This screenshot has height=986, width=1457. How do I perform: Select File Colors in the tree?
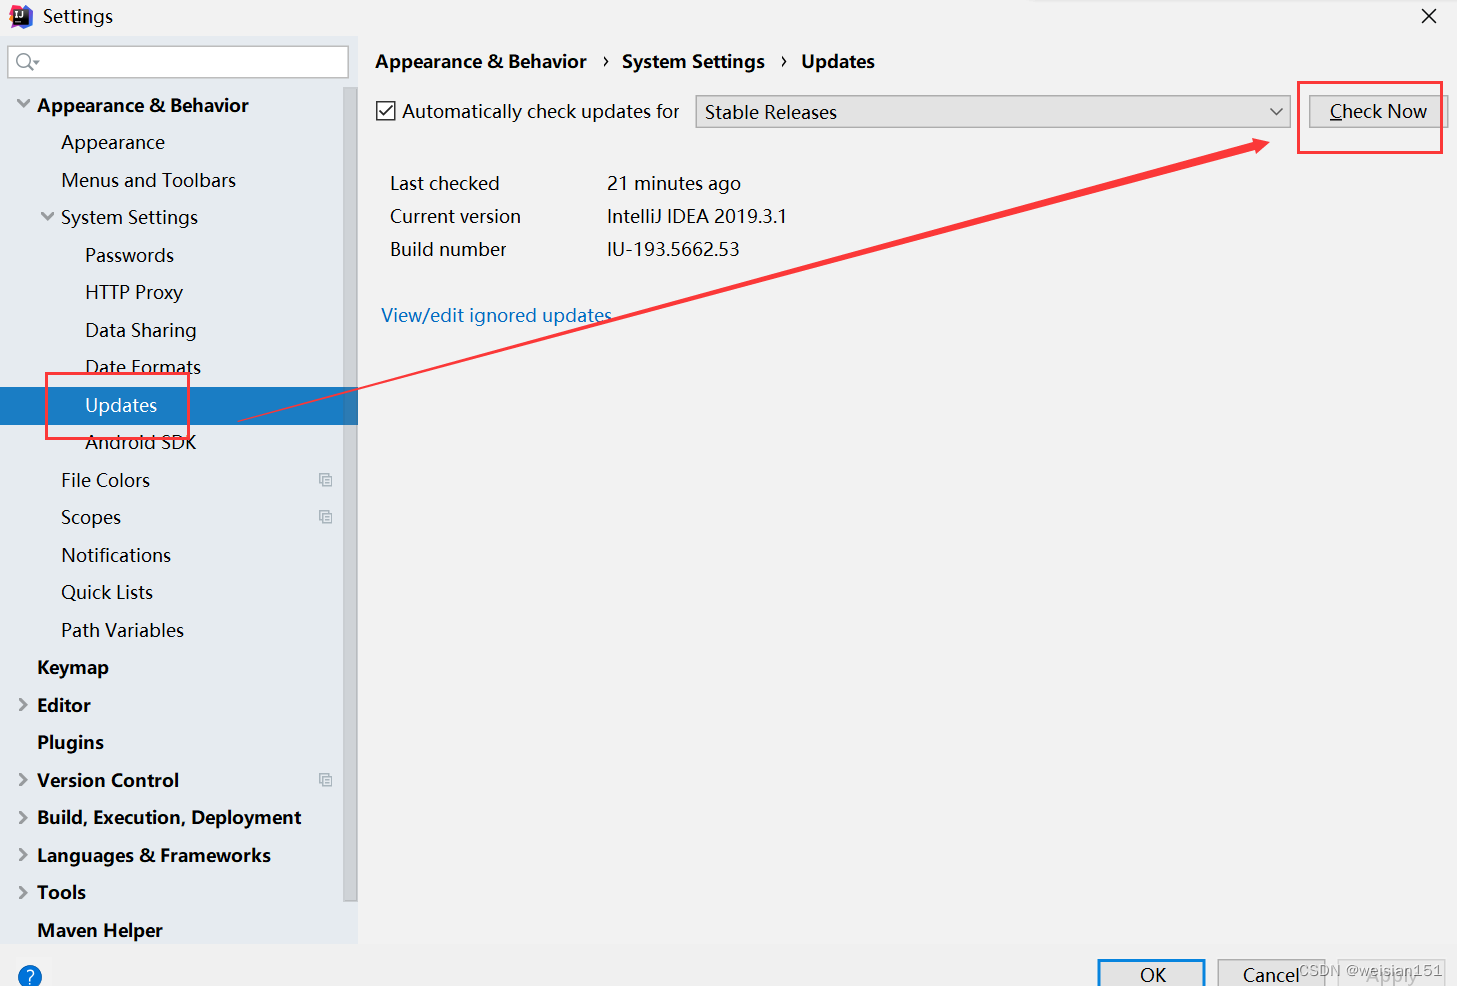tap(105, 480)
